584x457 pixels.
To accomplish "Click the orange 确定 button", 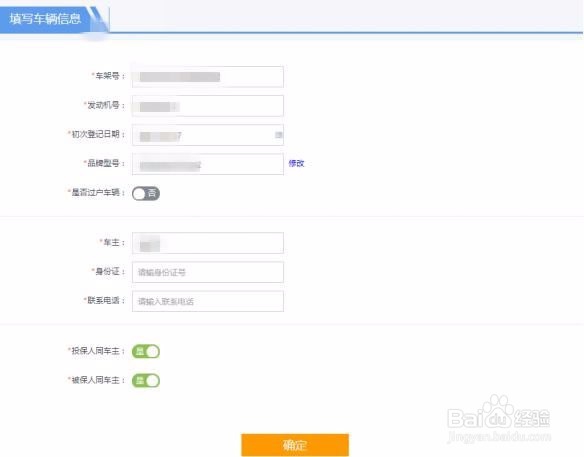I will pos(295,445).
